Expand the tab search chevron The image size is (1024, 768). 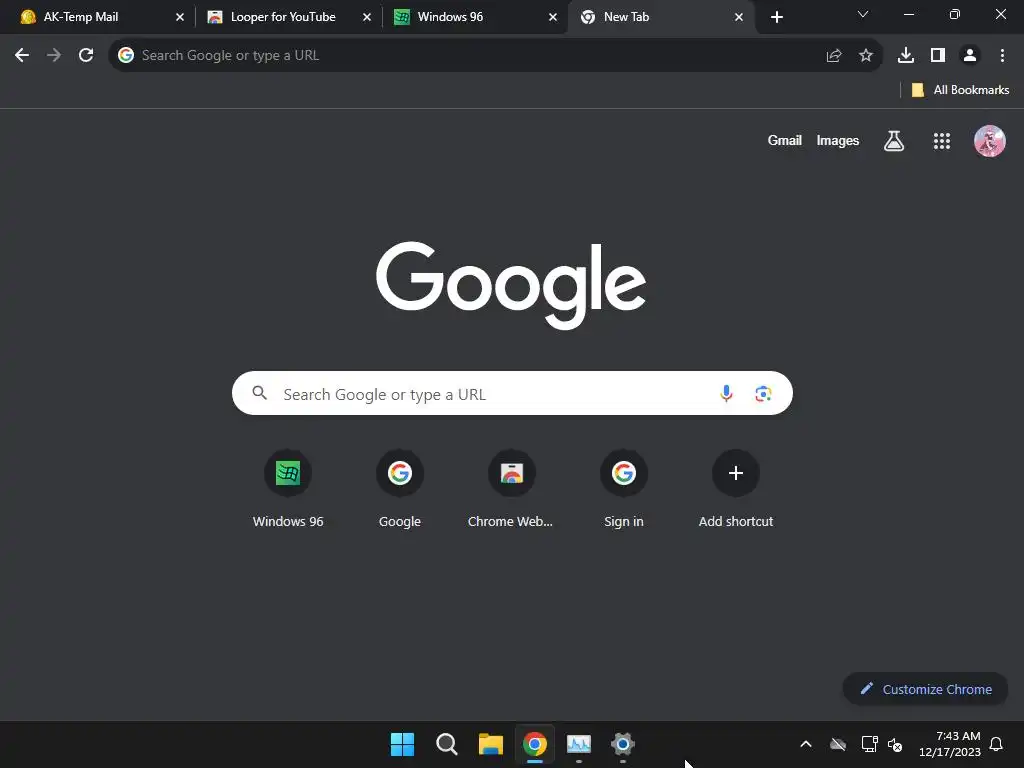[x=863, y=14]
